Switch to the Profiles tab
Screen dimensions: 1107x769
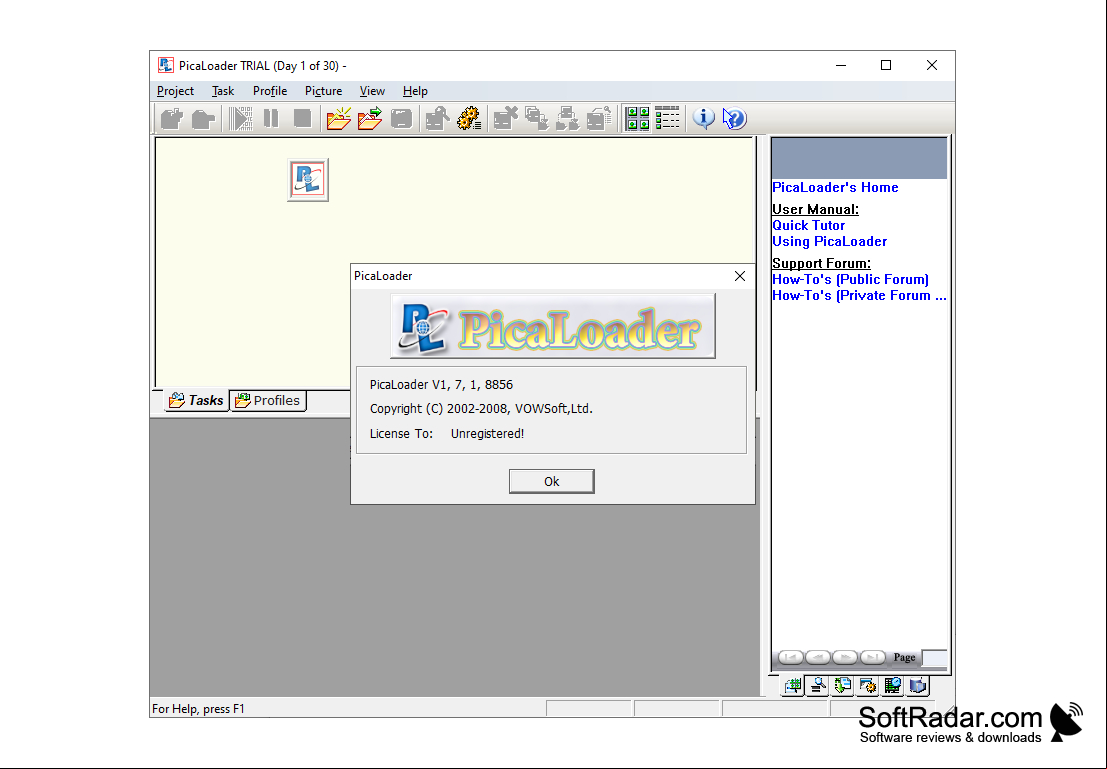(x=268, y=400)
